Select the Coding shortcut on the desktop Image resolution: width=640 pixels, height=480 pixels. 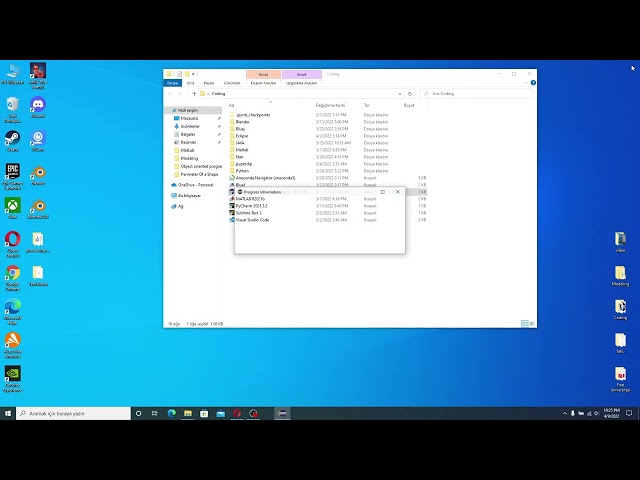click(x=620, y=309)
